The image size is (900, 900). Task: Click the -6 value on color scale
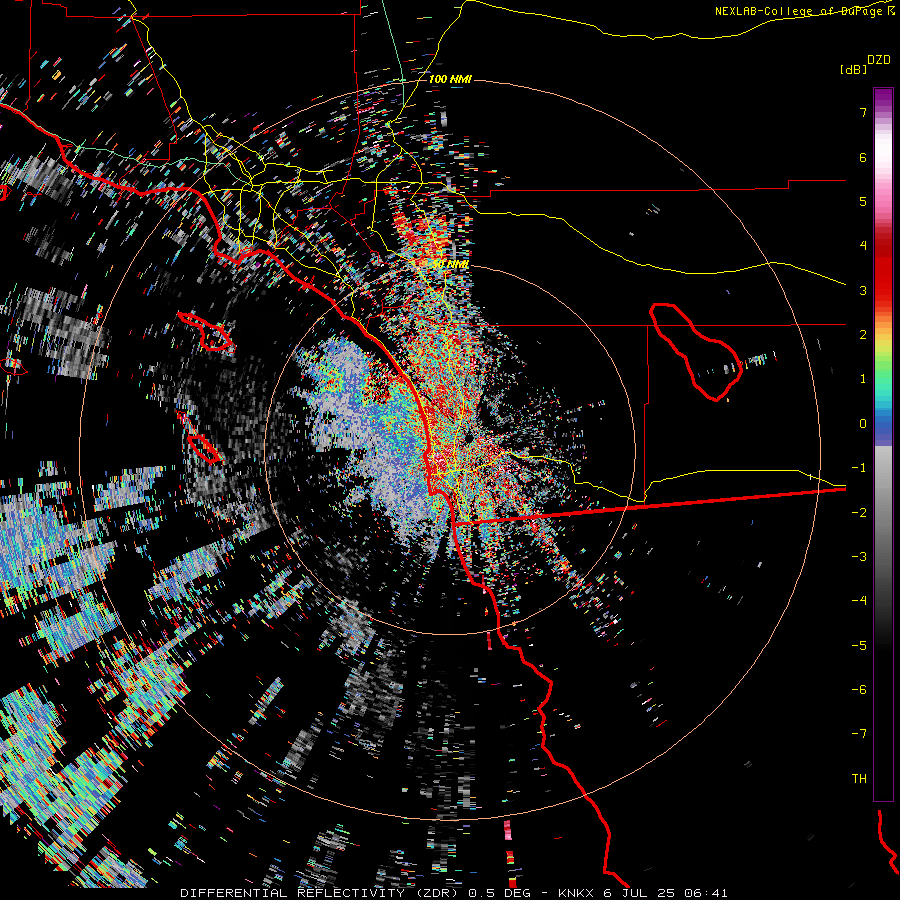click(x=859, y=690)
